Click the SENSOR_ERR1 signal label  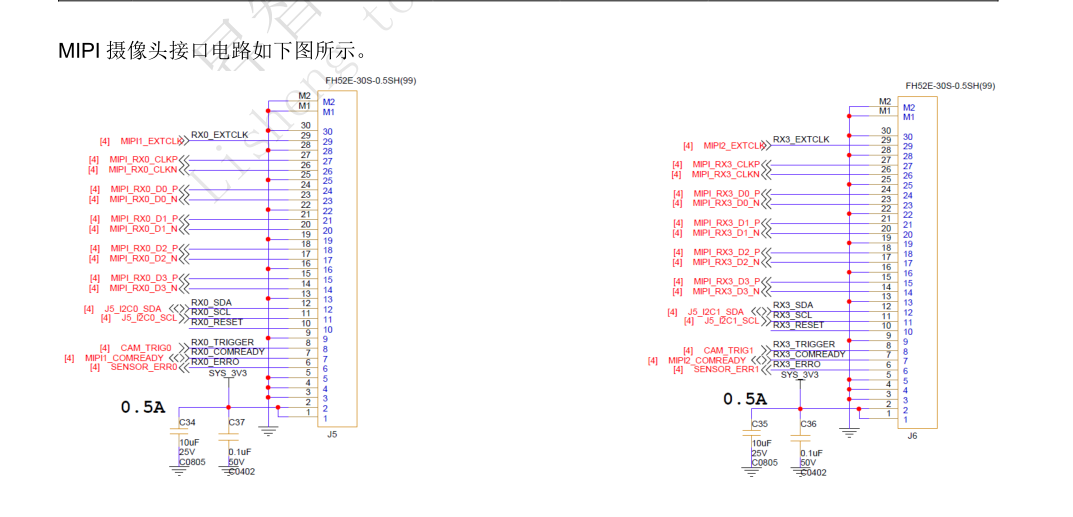click(727, 369)
